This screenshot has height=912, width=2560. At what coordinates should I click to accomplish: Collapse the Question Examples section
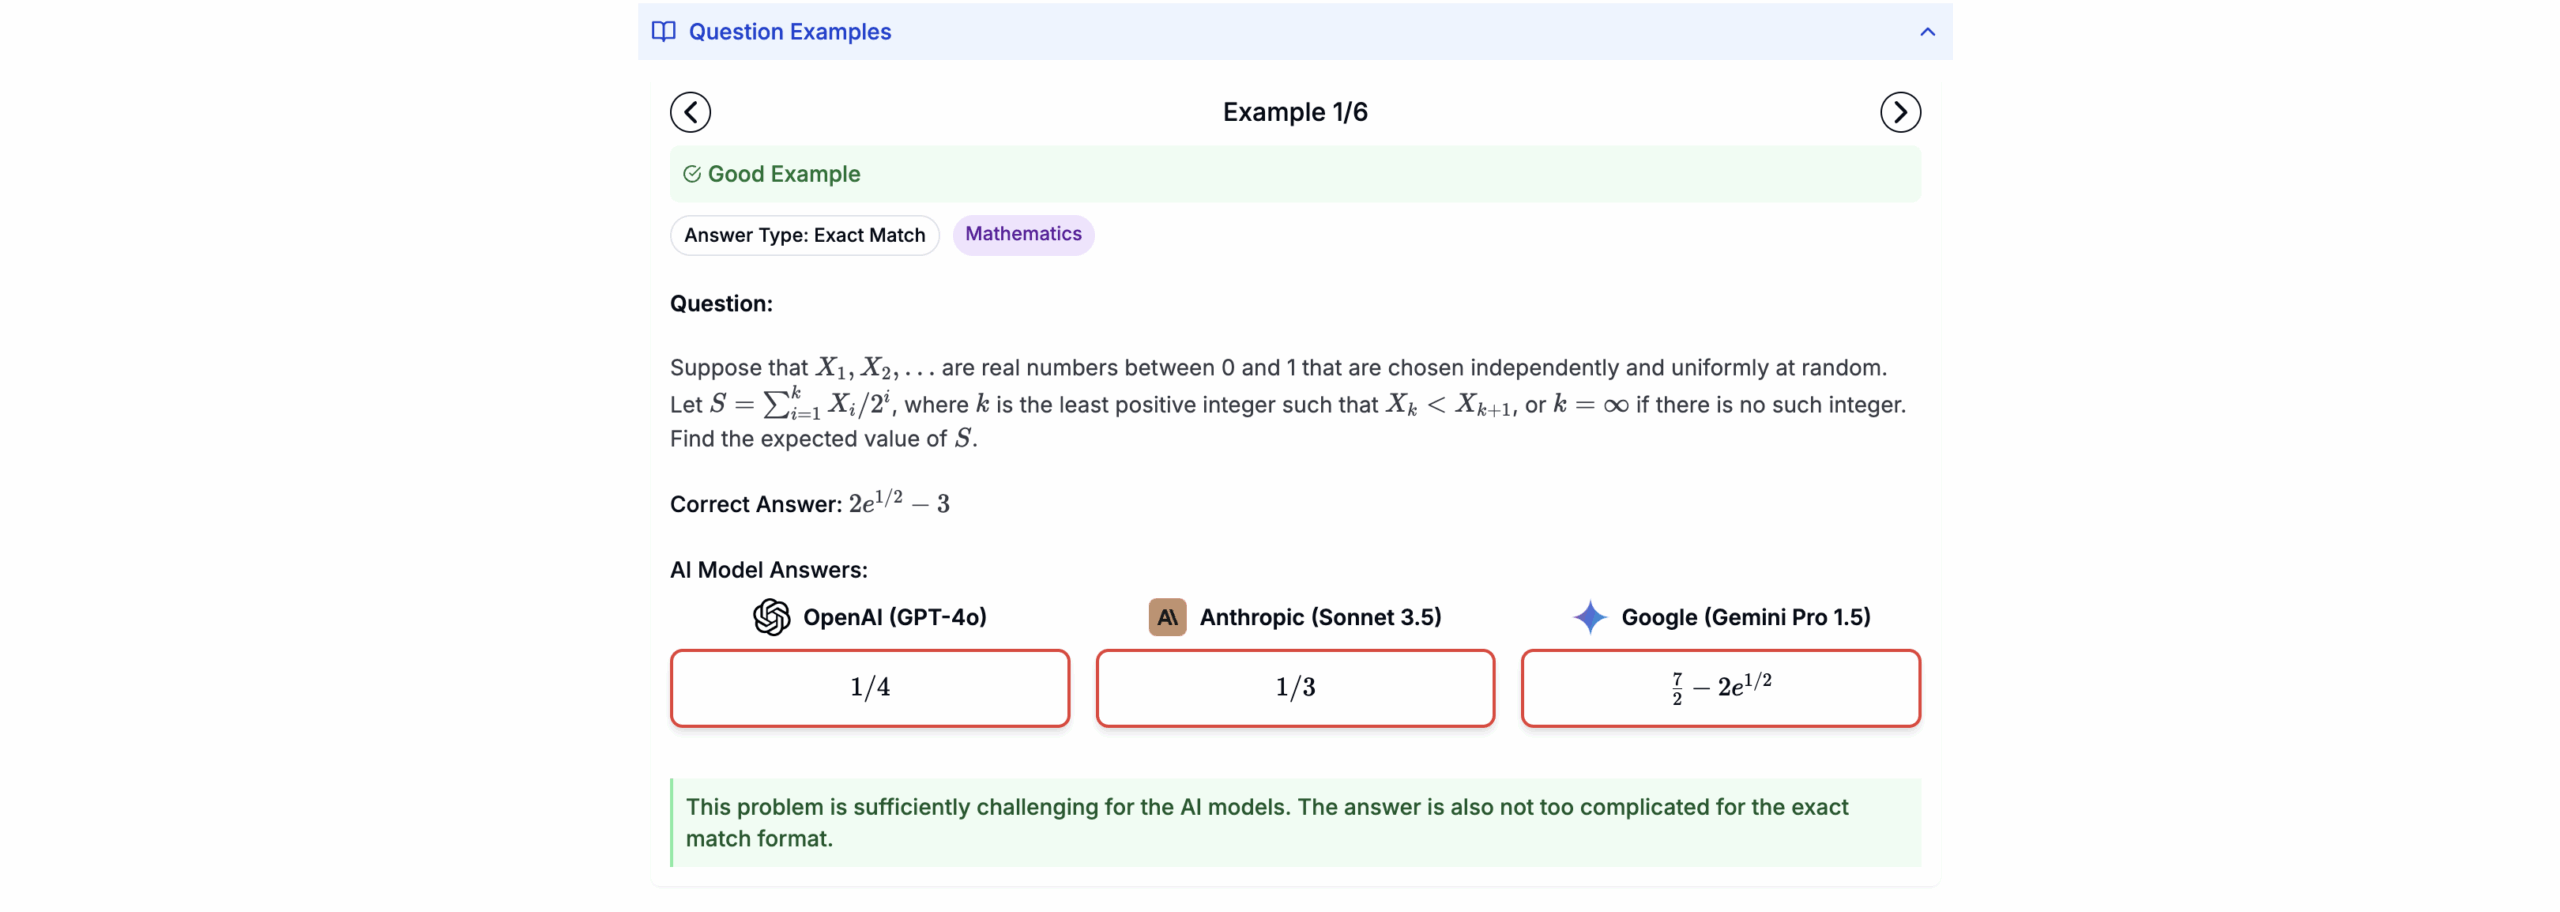pos(1927,32)
